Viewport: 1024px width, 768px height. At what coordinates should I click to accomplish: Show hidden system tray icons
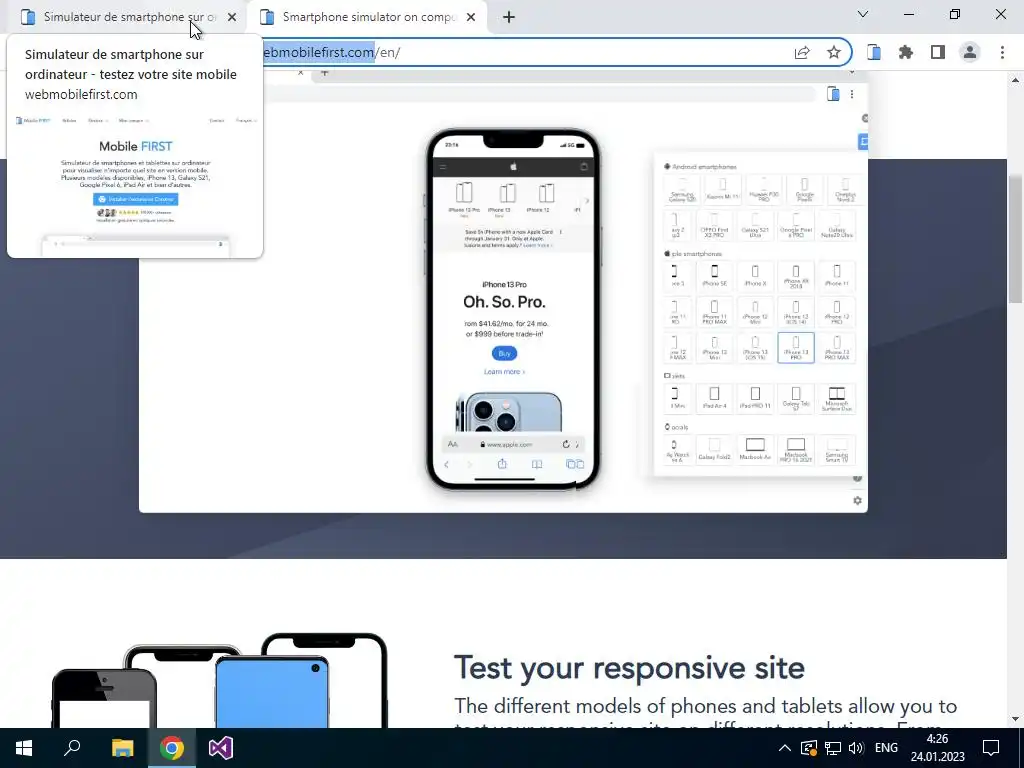click(785, 748)
